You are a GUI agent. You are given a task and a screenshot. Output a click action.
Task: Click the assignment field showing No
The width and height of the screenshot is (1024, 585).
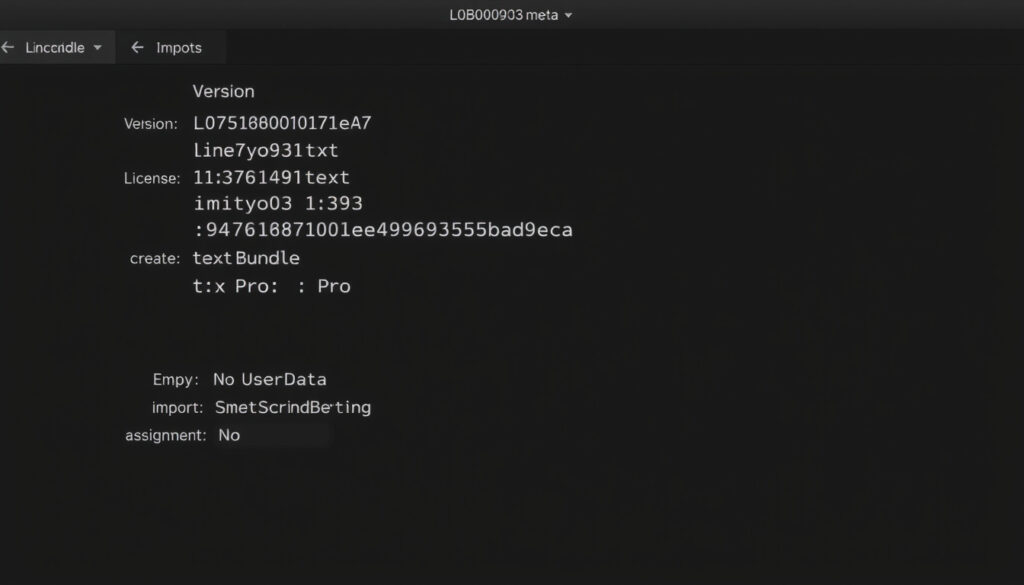tap(274, 435)
